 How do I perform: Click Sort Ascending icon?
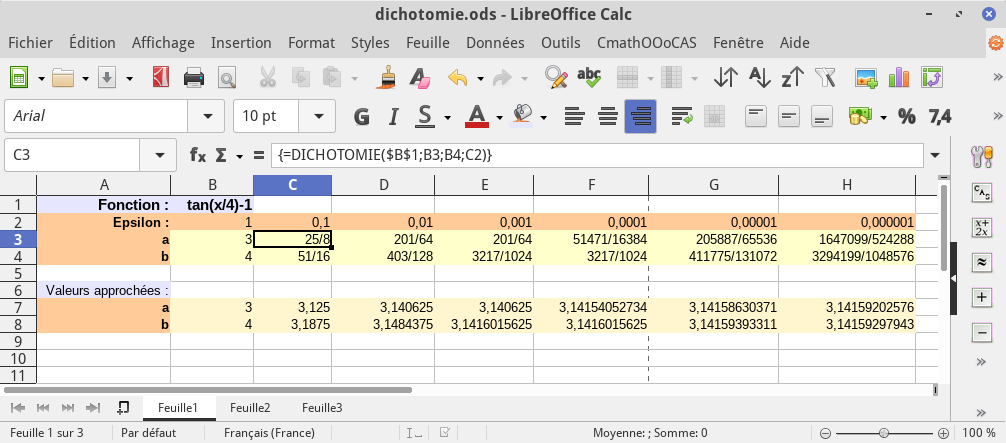tap(760, 78)
